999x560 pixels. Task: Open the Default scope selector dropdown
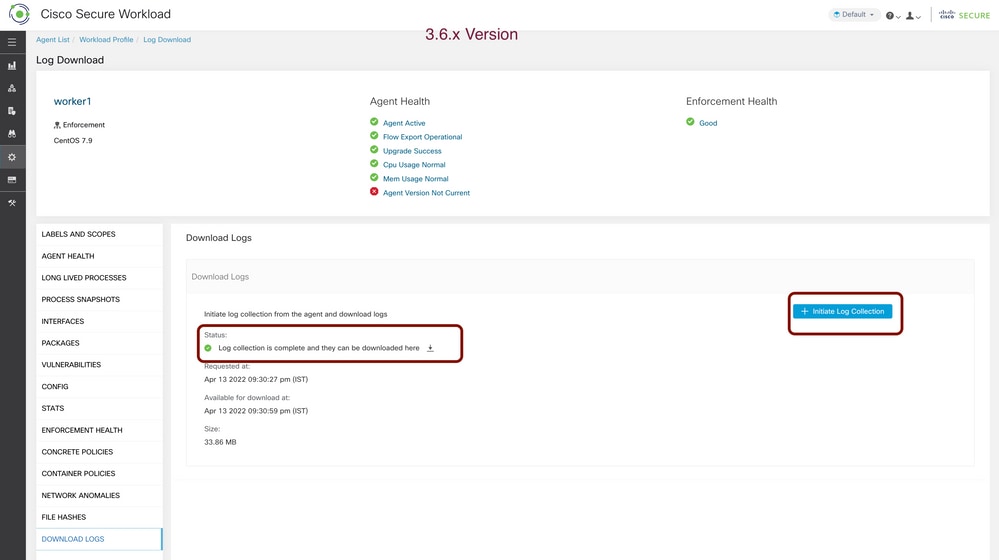[854, 15]
